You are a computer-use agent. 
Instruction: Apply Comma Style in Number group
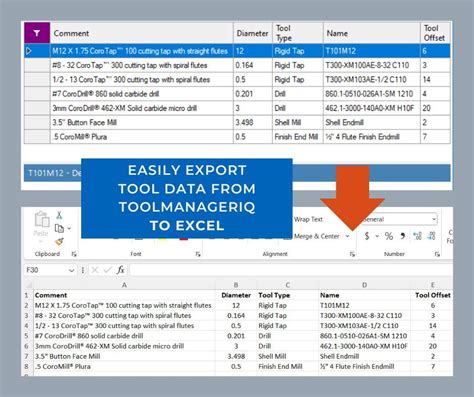point(403,236)
